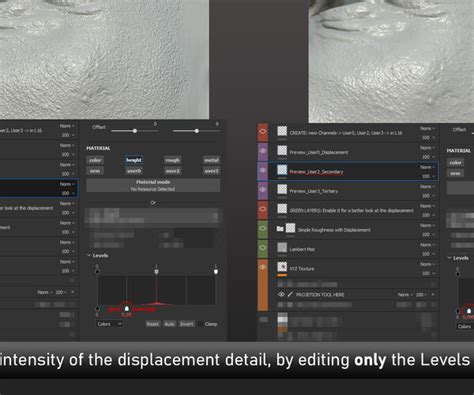Toggle visibility of the CREATE new Channels layer
474x395 pixels.
pyautogui.click(x=263, y=132)
